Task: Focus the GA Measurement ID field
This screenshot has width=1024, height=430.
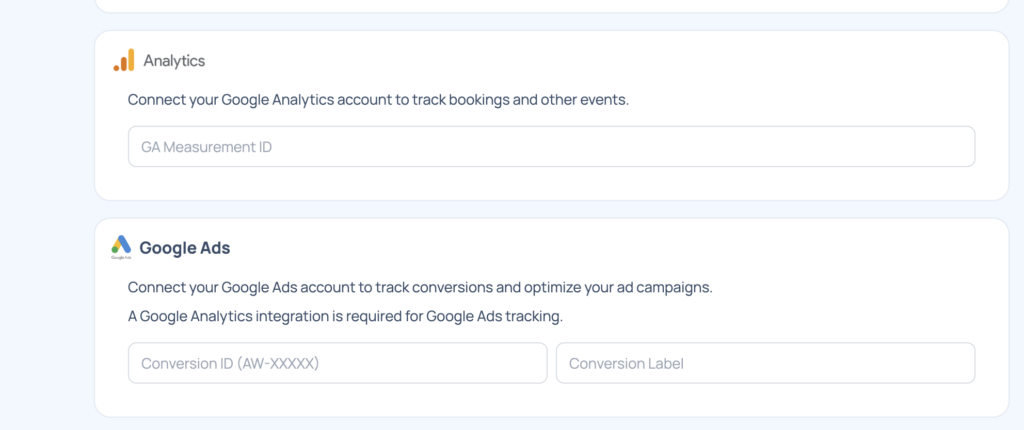Action: point(551,147)
